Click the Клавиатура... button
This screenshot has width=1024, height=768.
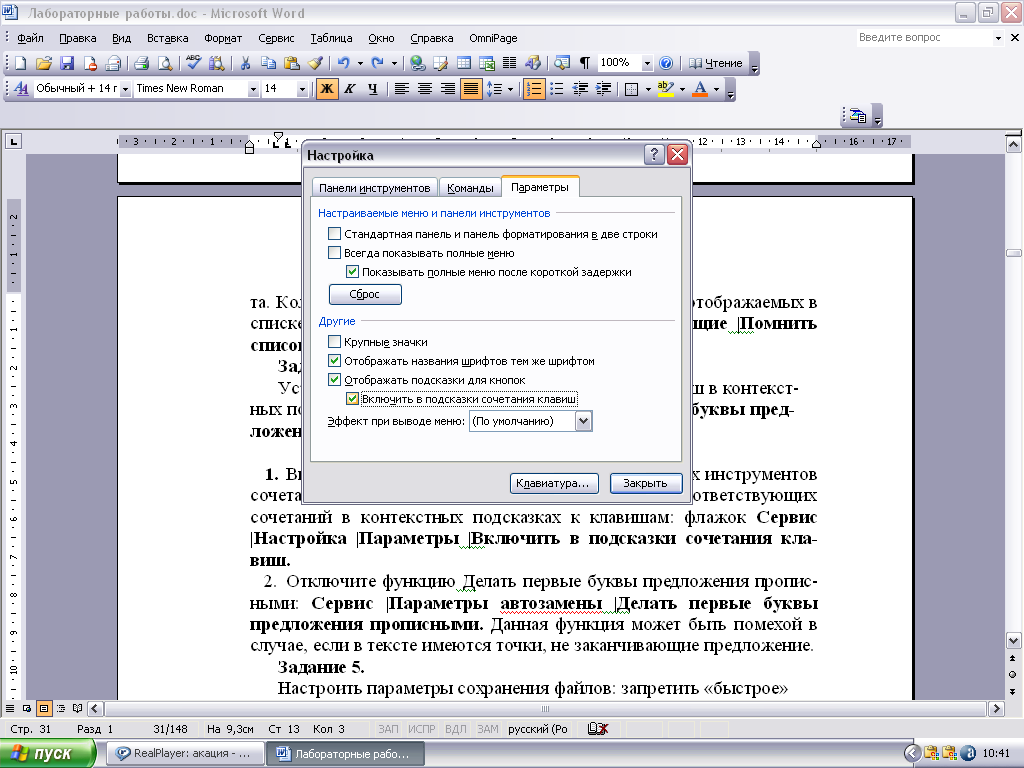[554, 483]
